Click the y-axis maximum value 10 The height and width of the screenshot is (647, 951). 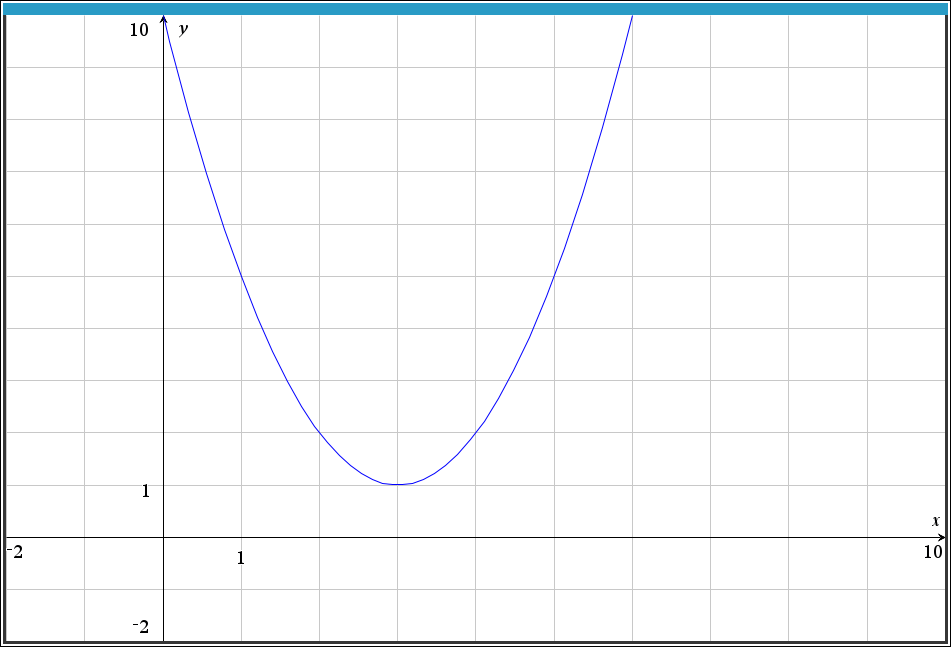[x=138, y=30]
